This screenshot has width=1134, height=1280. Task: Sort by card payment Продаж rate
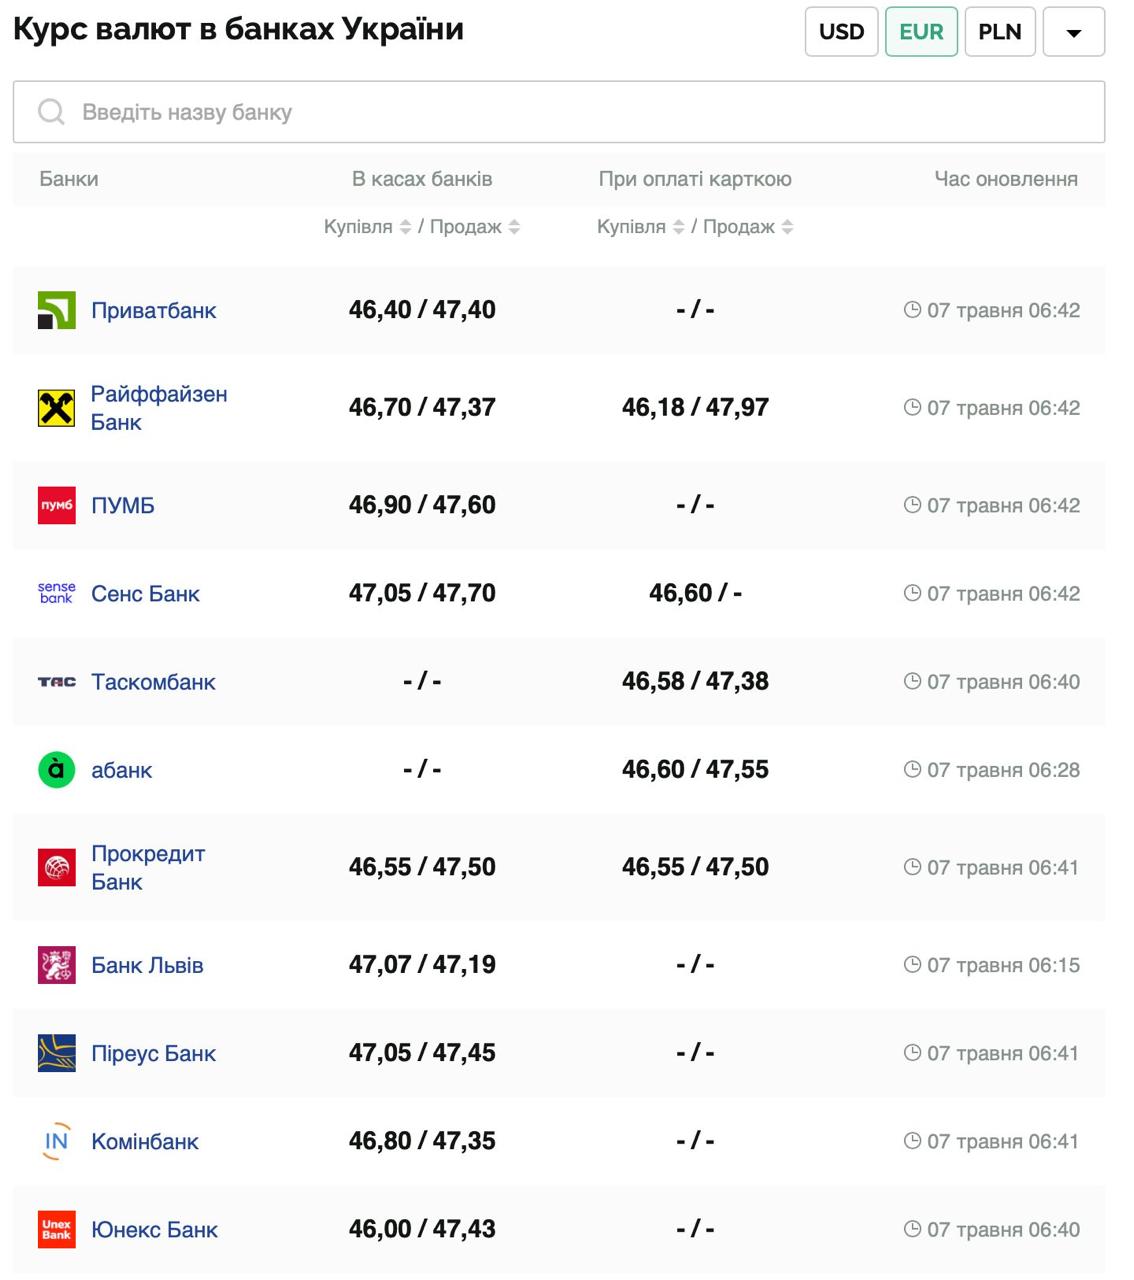787,227
